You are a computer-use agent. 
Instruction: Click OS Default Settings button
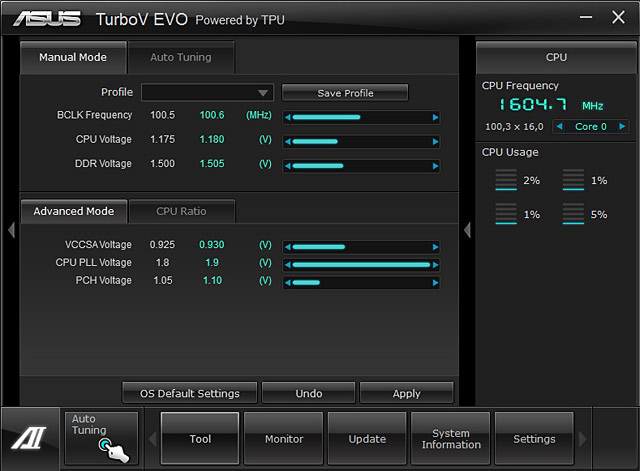[190, 393]
